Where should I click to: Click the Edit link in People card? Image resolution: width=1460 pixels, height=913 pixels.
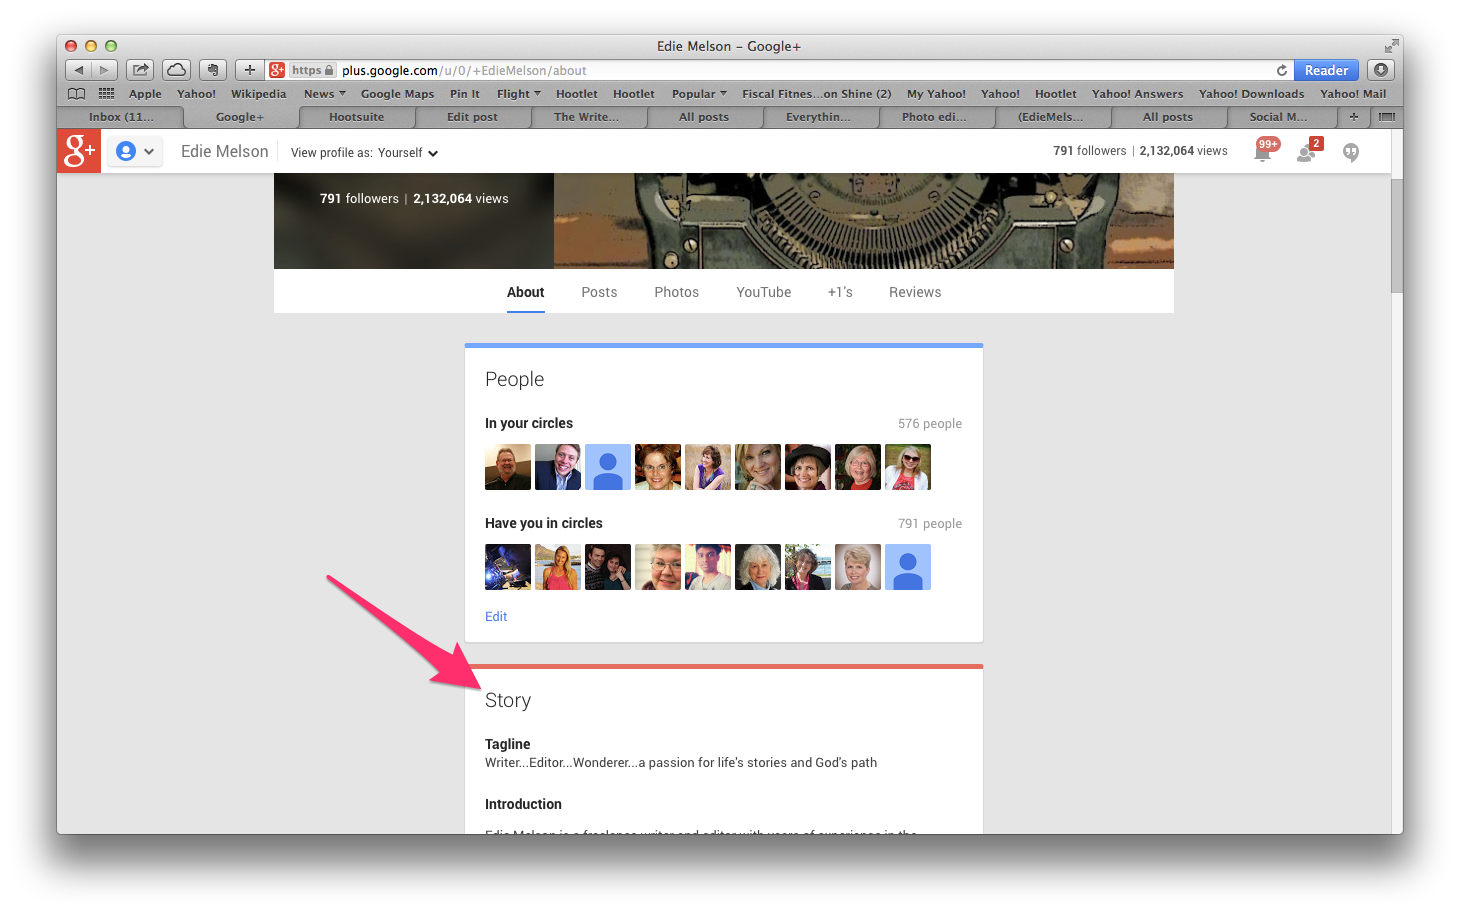tap(496, 617)
